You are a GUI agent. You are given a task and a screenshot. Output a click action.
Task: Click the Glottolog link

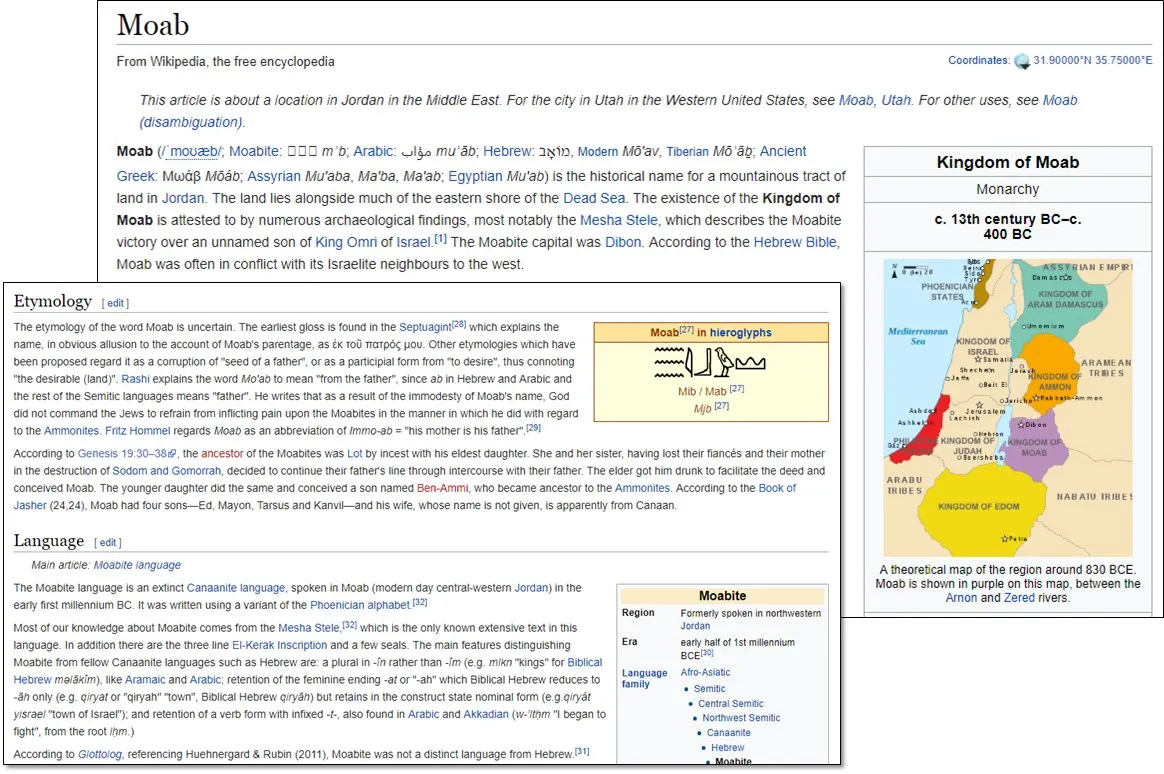coord(100,755)
